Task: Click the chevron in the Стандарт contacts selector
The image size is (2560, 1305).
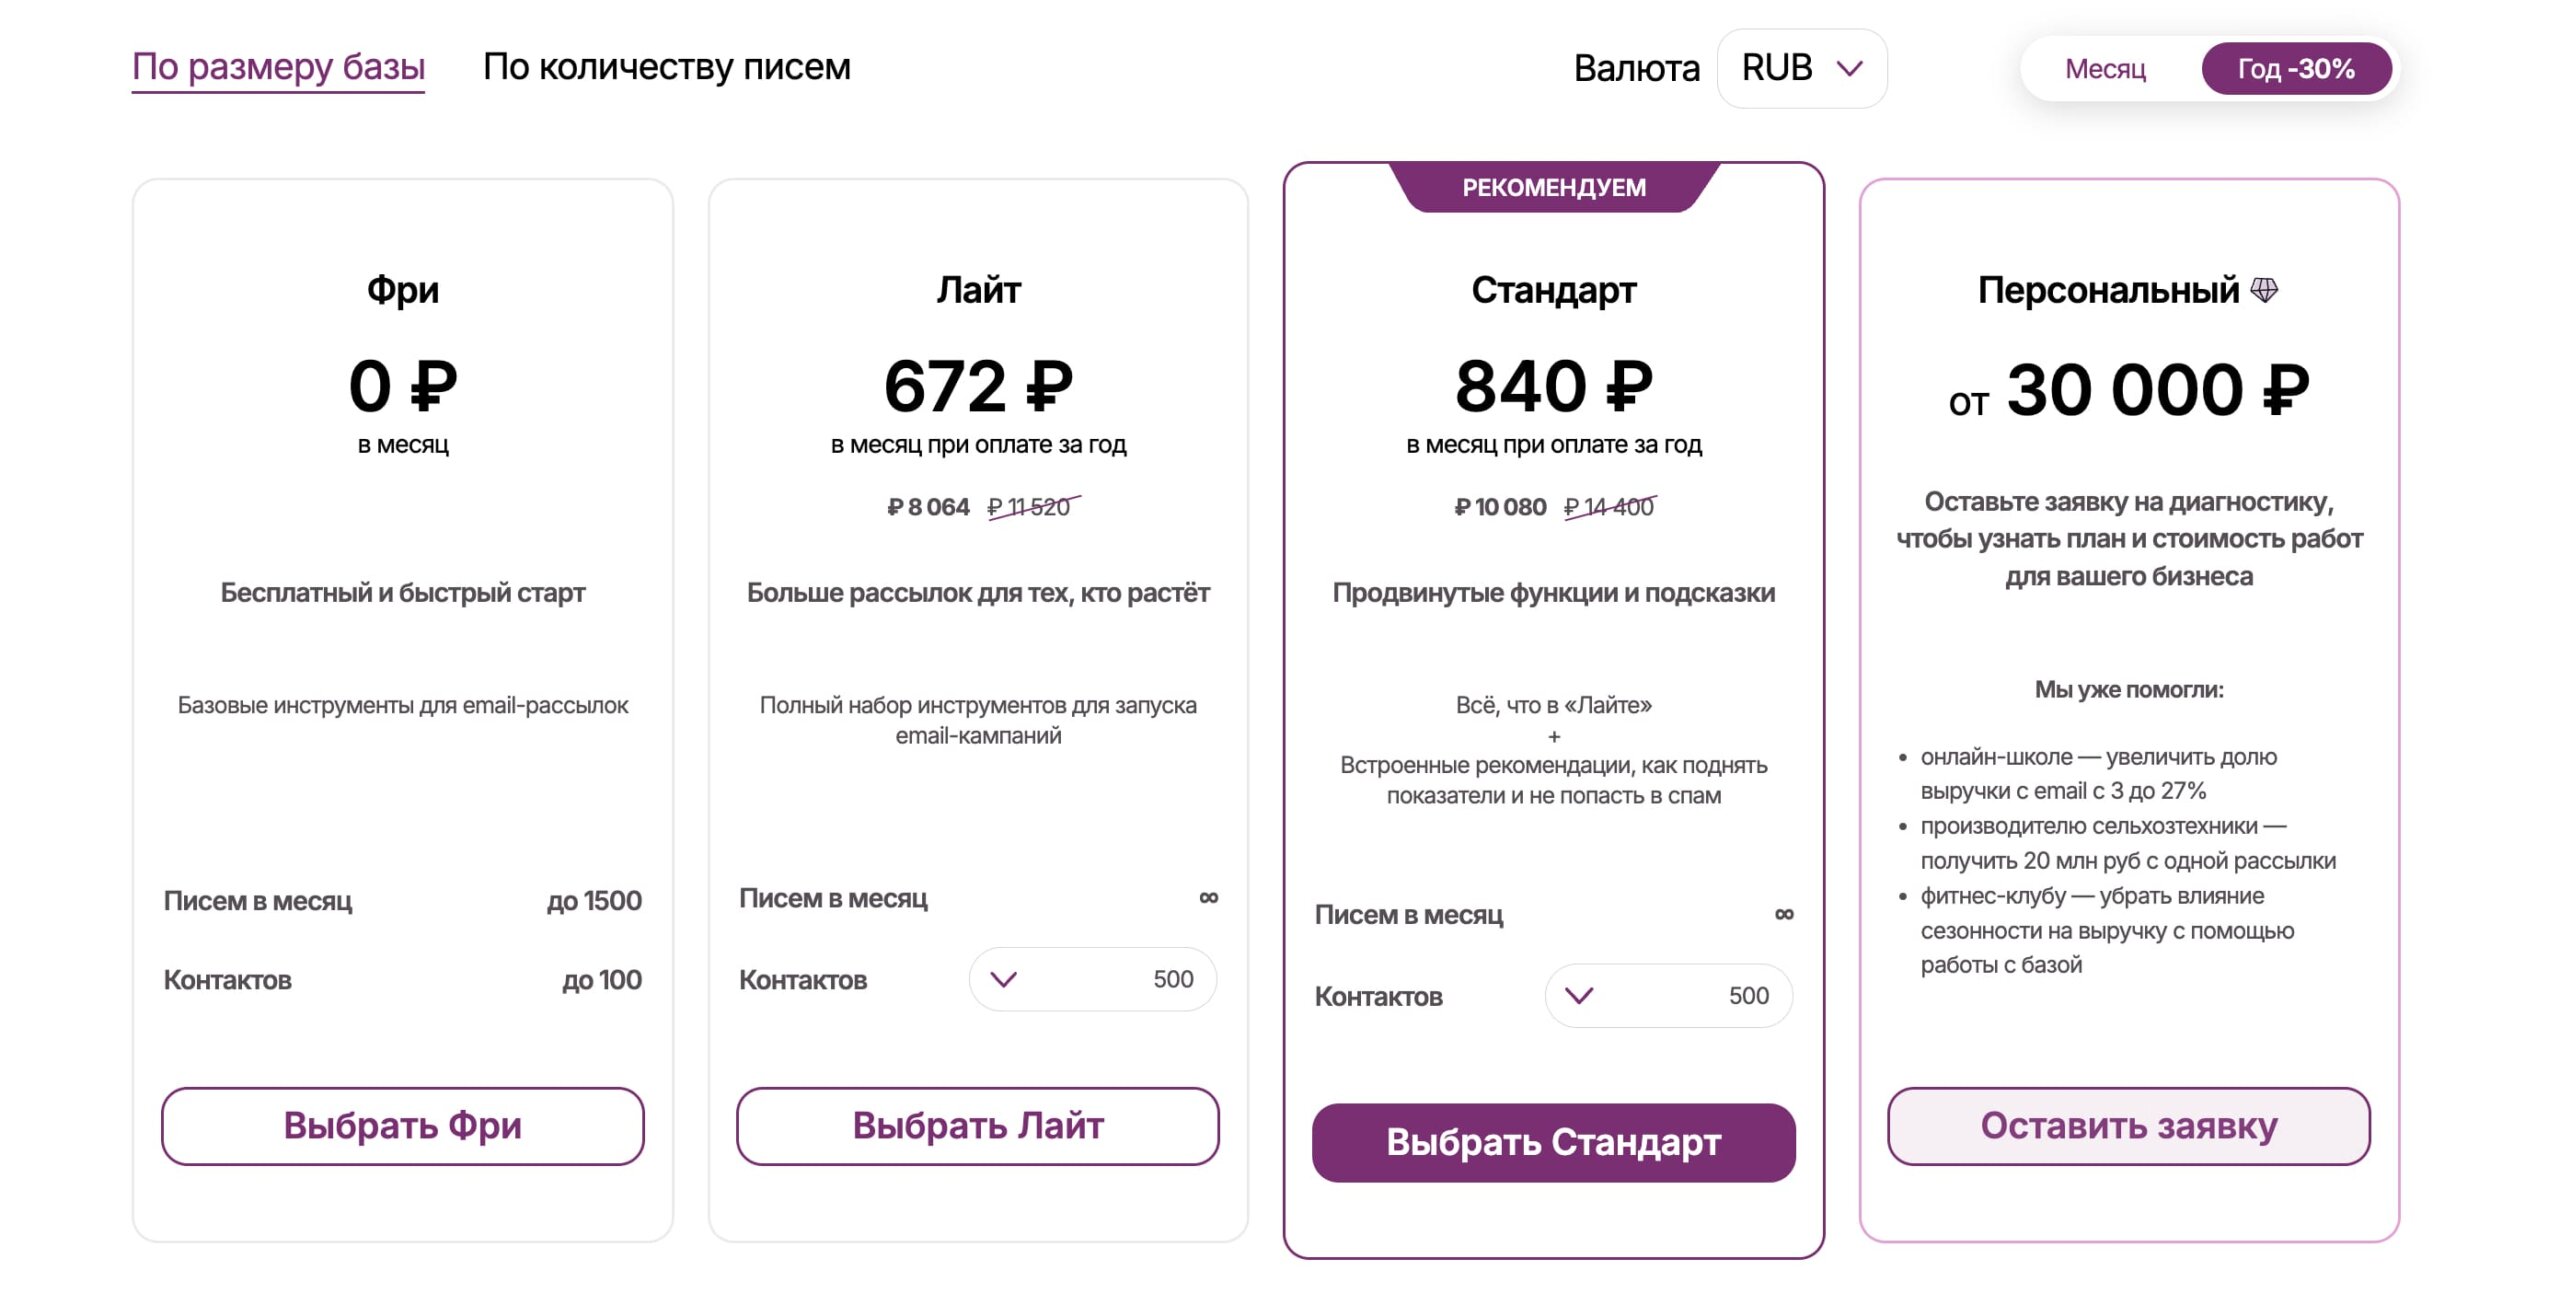Action: pos(1579,995)
